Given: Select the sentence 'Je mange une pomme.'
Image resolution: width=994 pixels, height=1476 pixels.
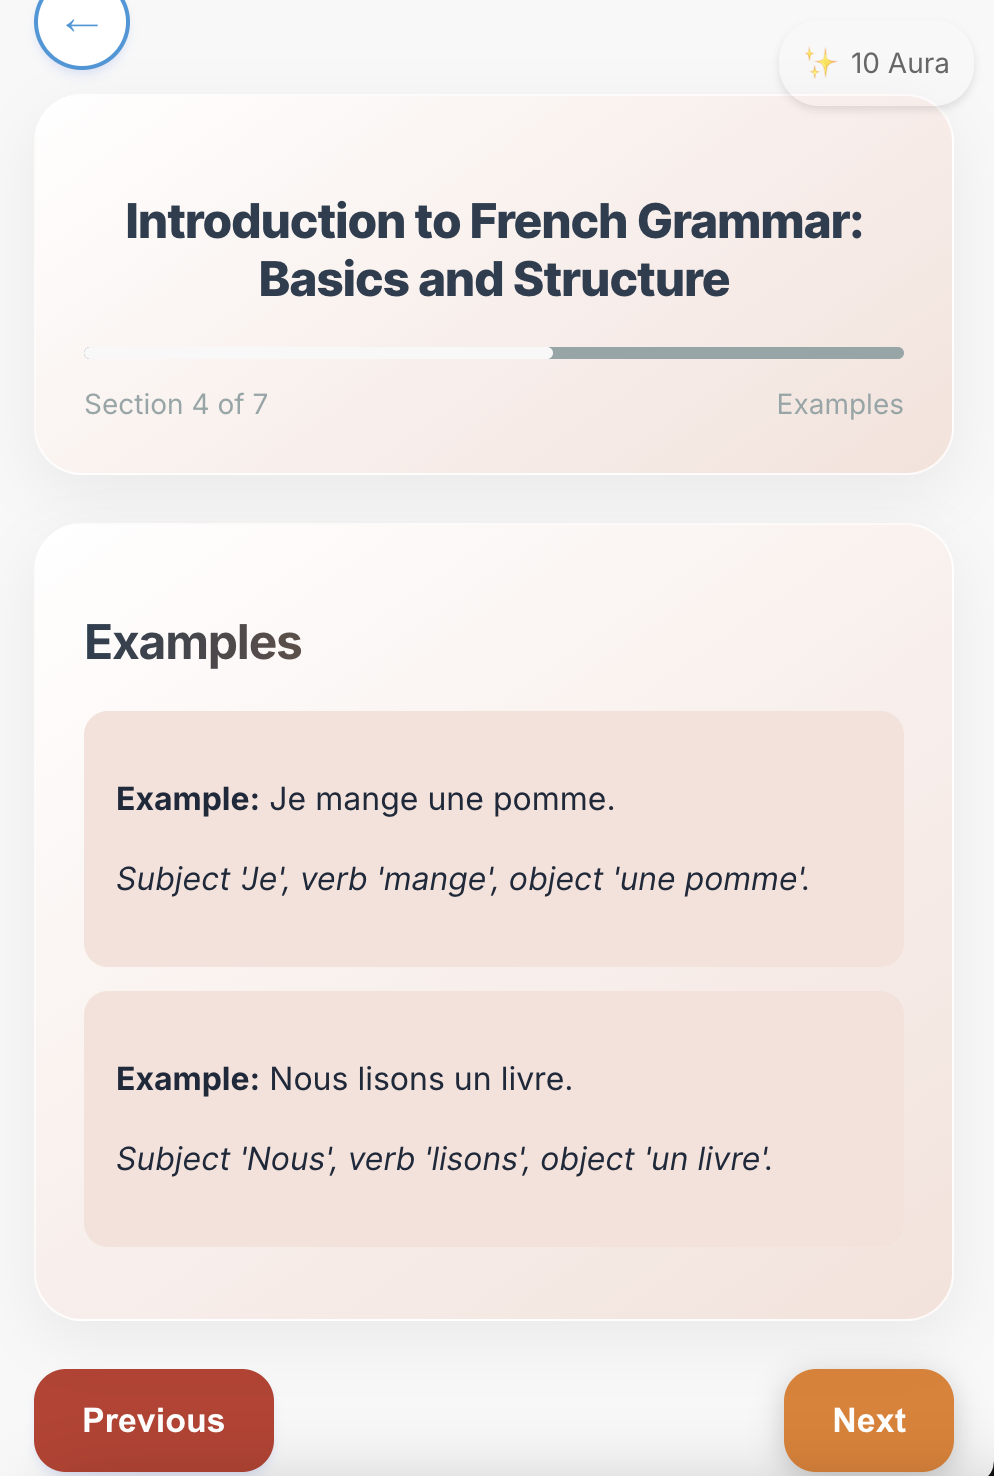Looking at the screenshot, I should [442, 799].
